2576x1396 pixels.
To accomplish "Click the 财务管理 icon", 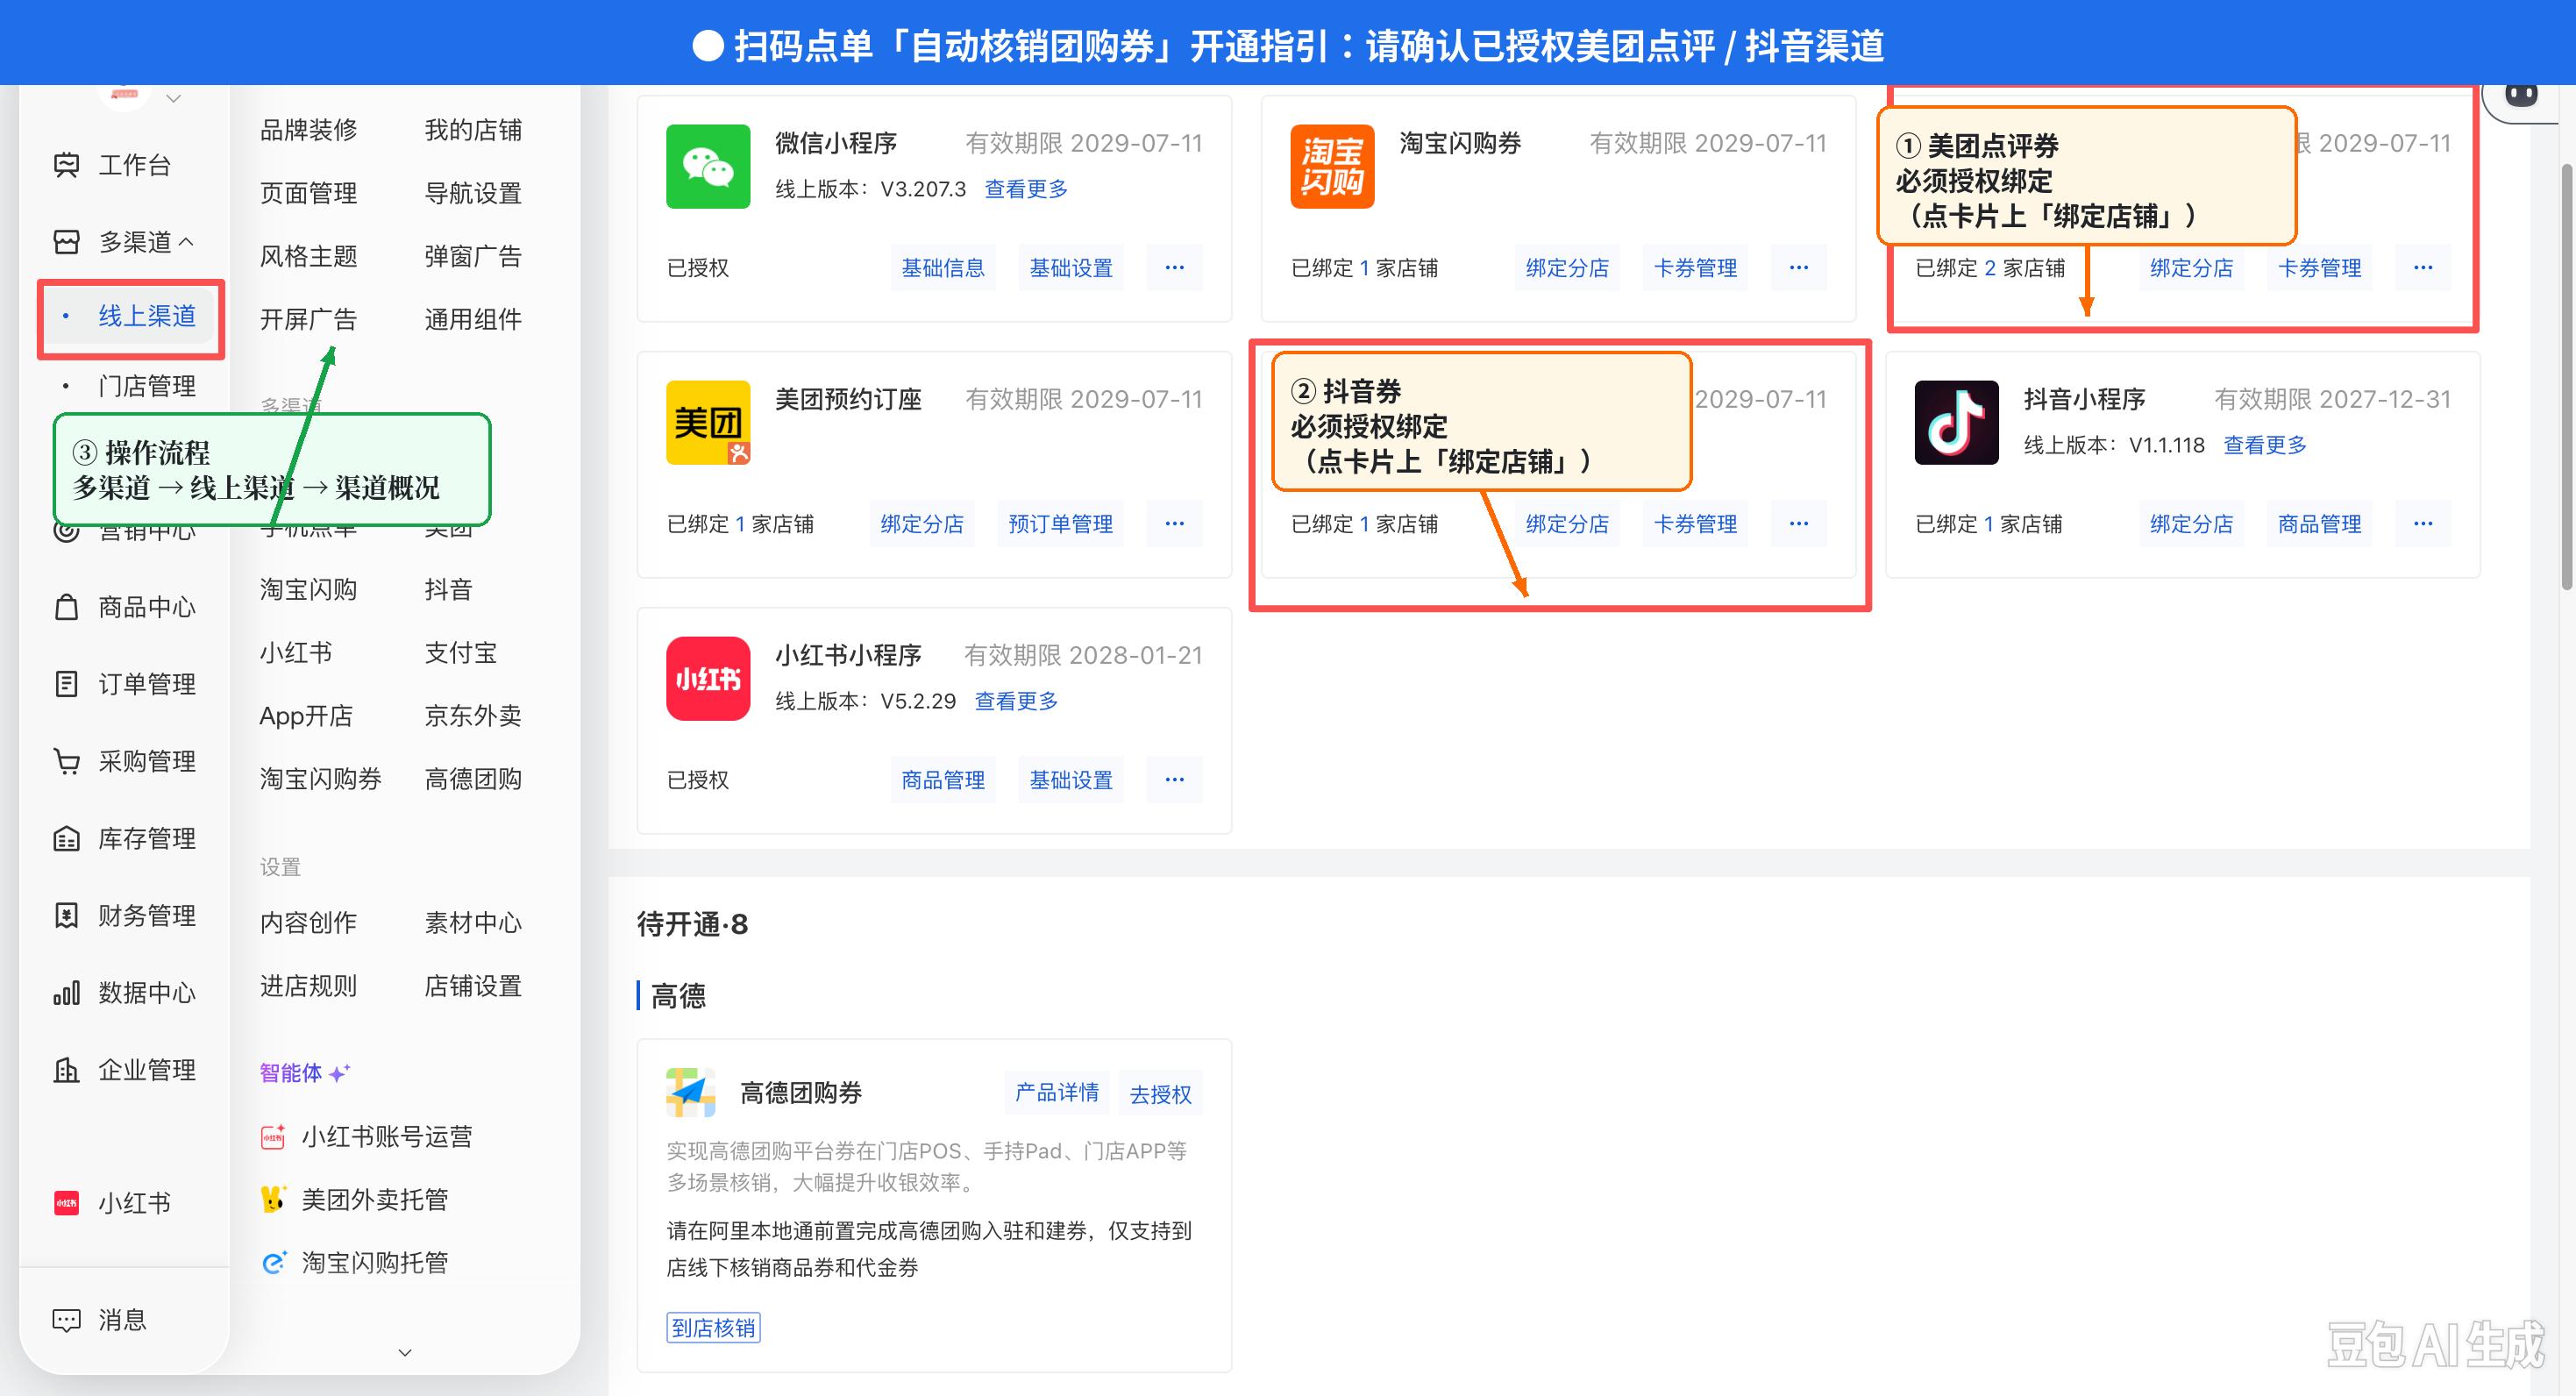I will click(x=66, y=915).
